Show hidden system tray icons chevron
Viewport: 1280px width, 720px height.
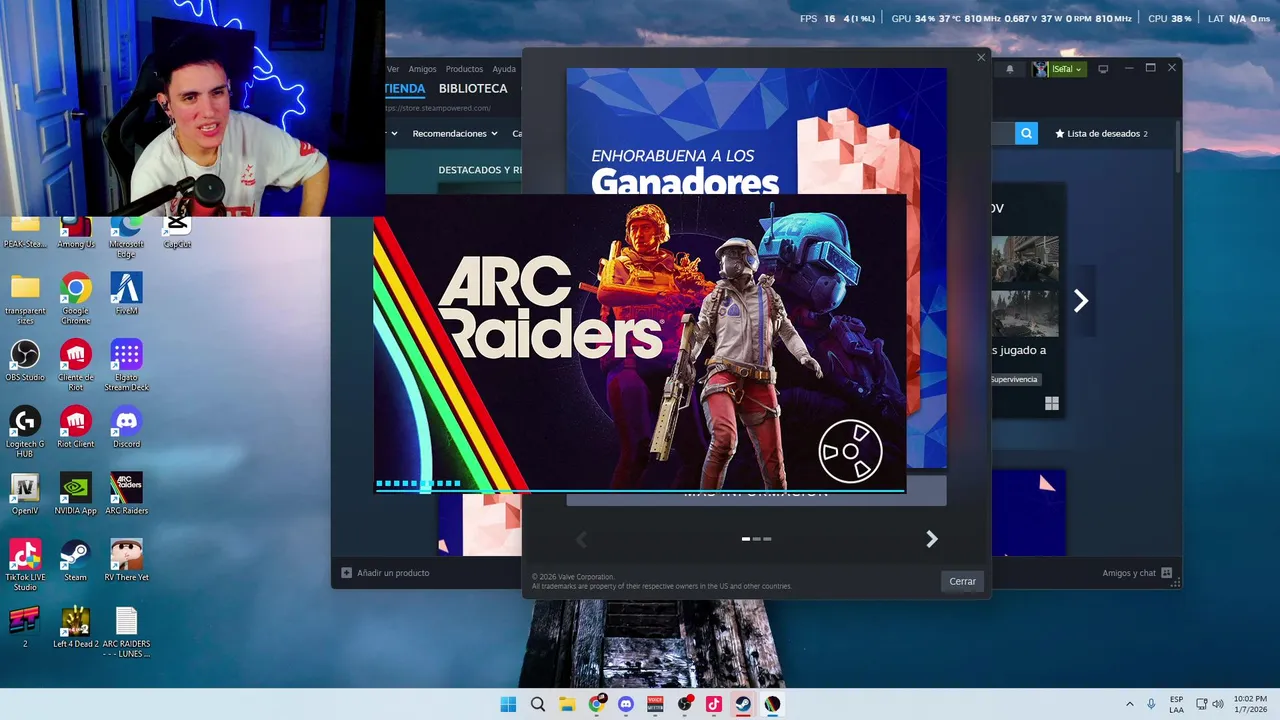[1130, 704]
